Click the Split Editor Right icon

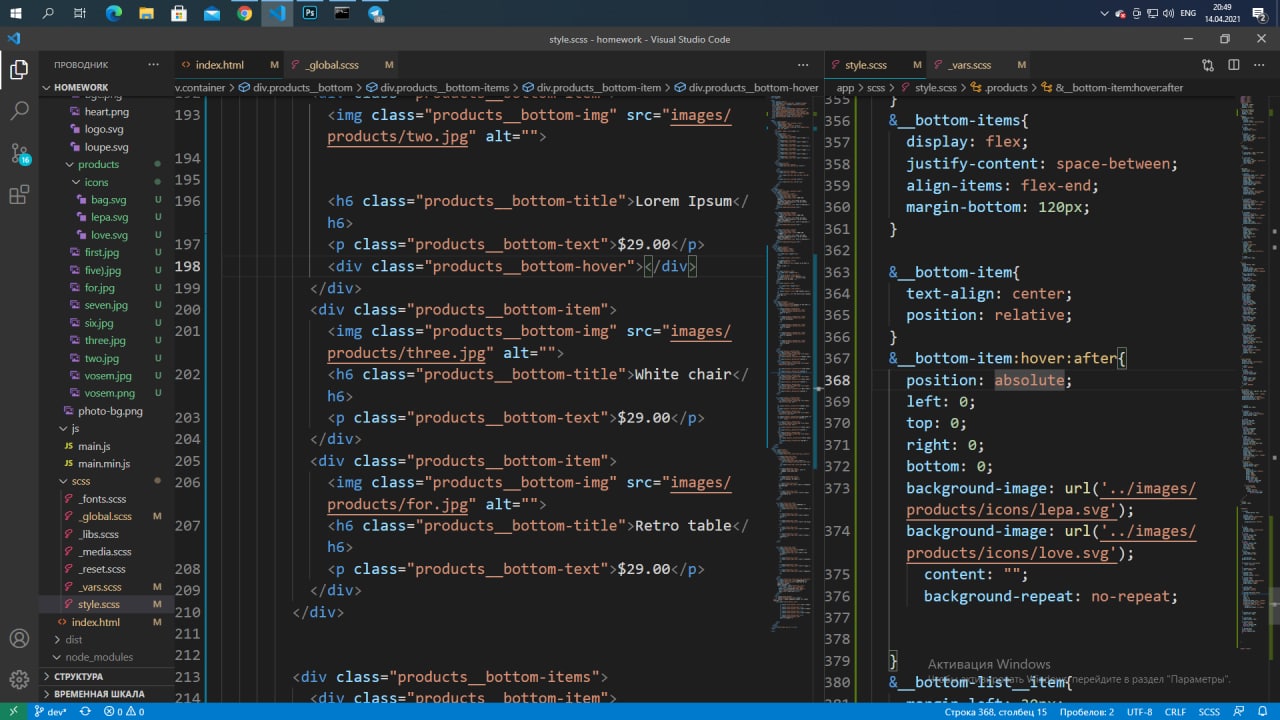point(1234,65)
